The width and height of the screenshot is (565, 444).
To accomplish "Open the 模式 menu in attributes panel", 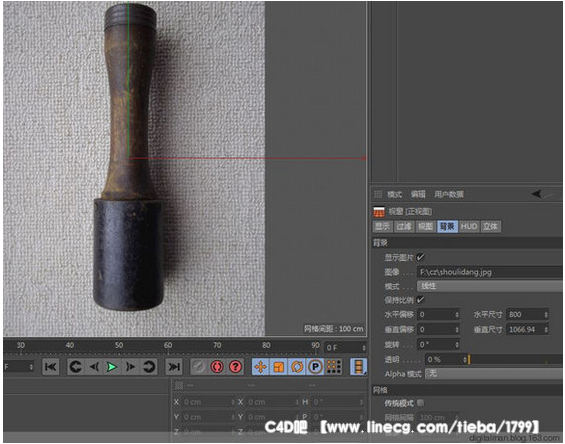I will tap(395, 195).
